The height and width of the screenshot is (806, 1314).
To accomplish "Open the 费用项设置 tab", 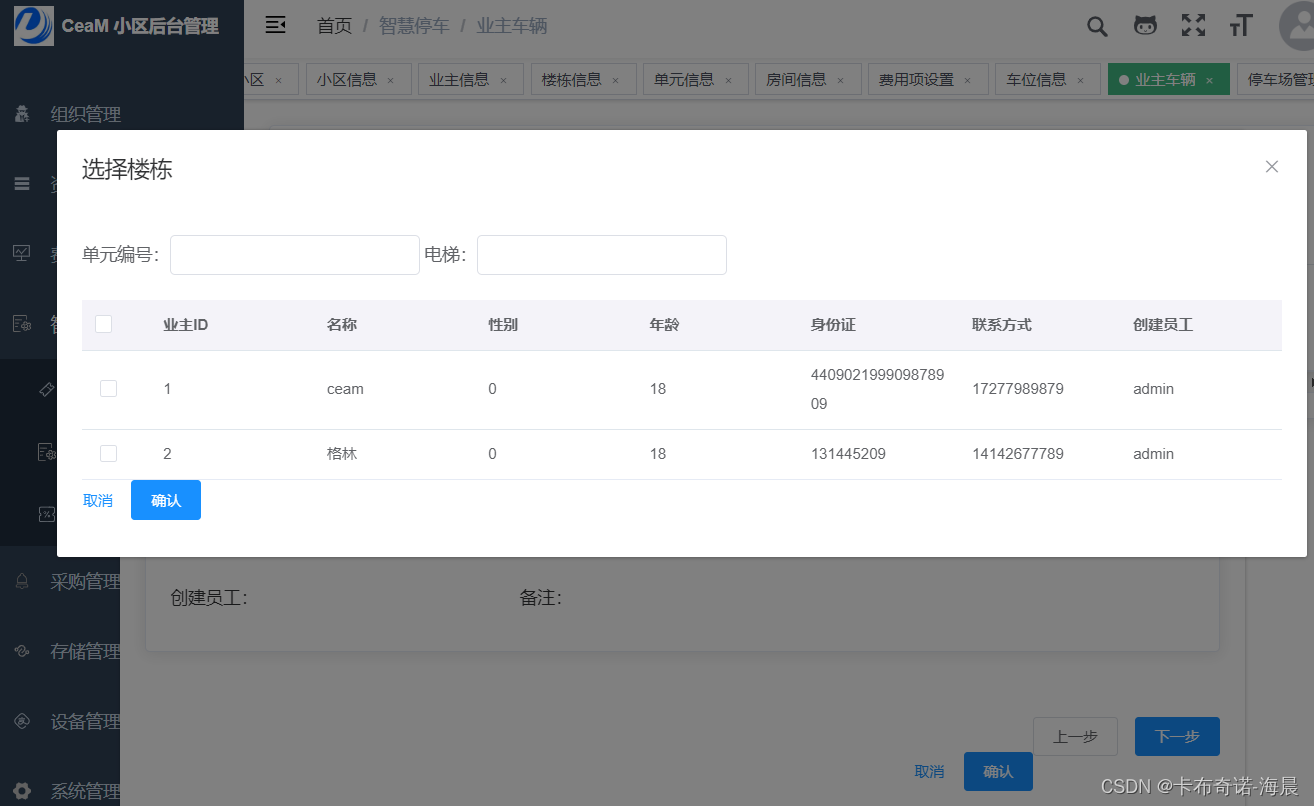I will click(916, 80).
